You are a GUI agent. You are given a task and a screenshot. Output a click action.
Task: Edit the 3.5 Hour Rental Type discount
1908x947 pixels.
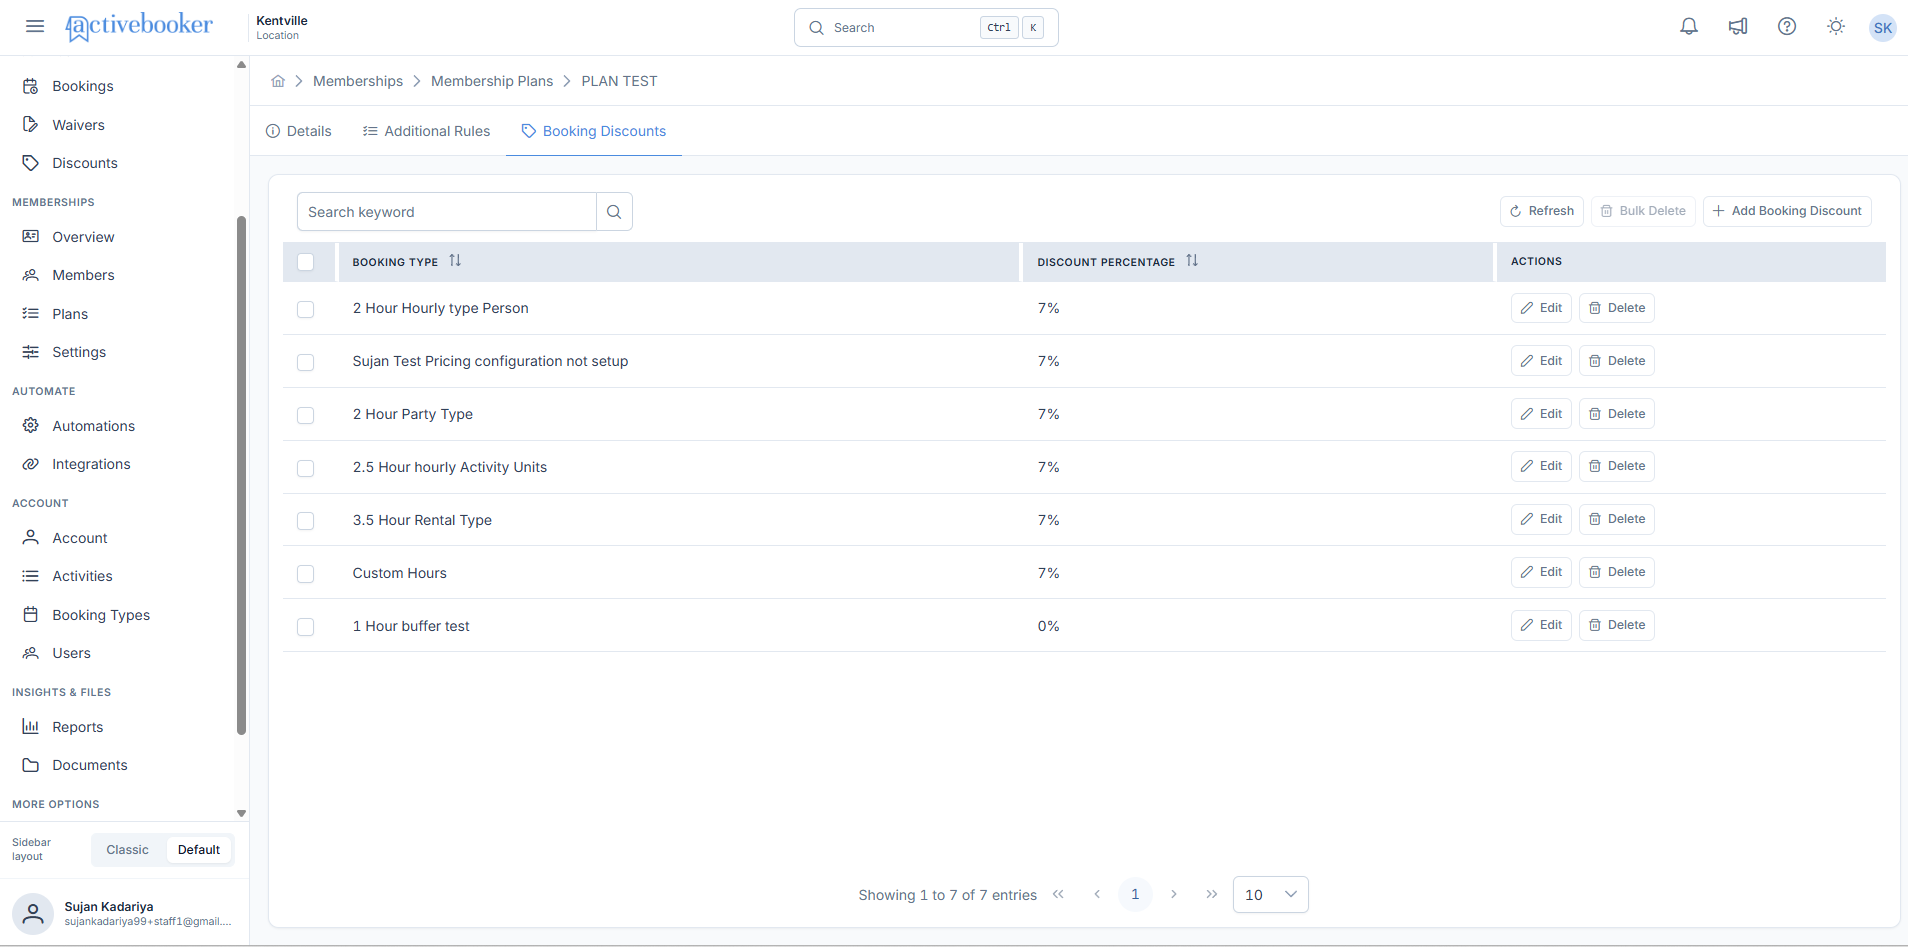tap(1541, 519)
